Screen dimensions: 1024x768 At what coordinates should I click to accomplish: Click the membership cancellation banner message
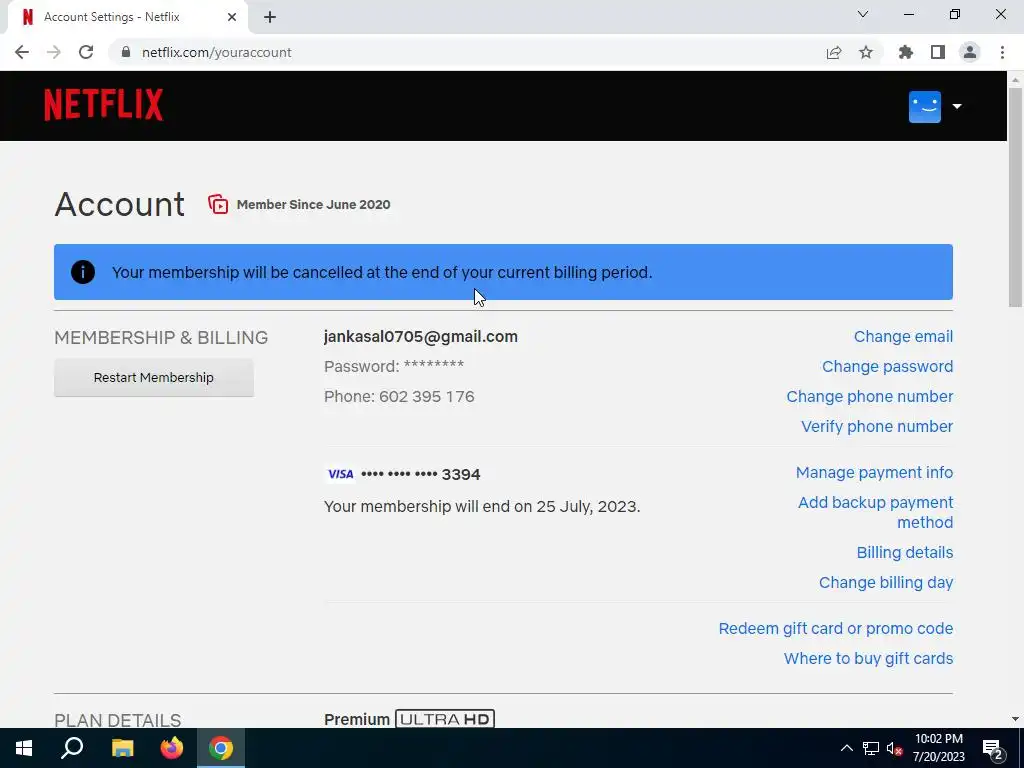click(382, 272)
